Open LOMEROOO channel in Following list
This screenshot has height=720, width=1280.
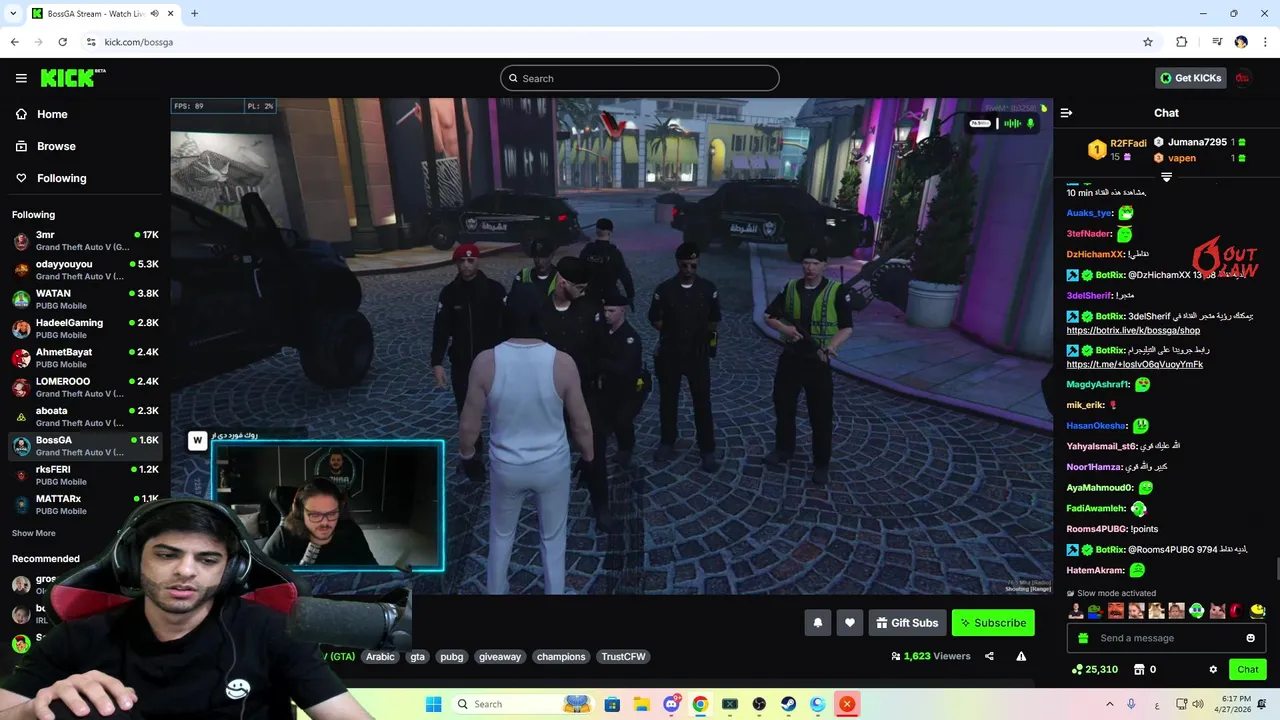[x=85, y=387]
